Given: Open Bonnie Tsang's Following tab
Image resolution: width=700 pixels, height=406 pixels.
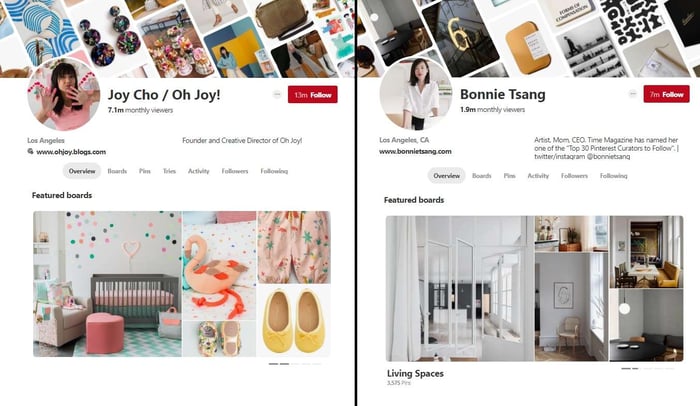Looking at the screenshot, I should pyautogui.click(x=613, y=176).
